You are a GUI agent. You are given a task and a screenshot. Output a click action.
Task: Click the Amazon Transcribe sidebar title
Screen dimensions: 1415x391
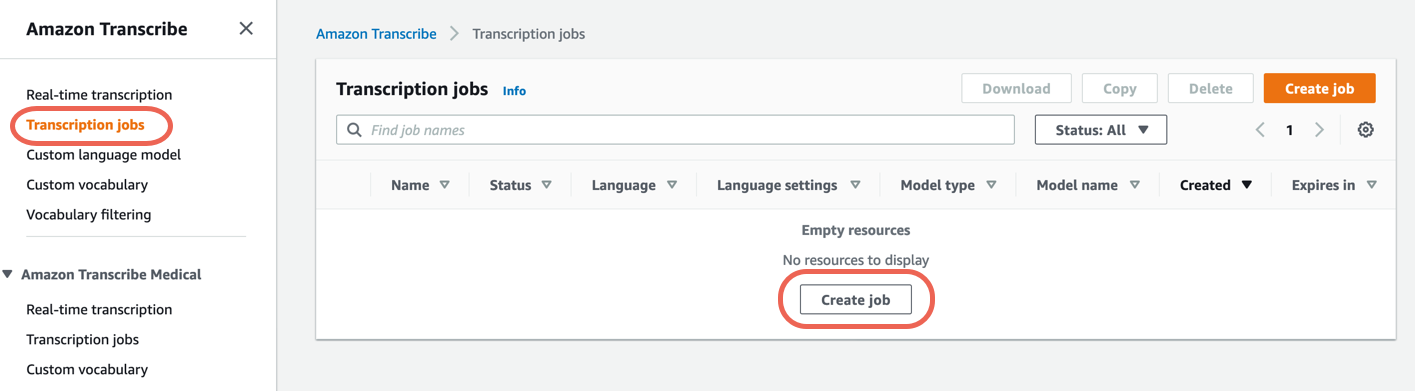tap(107, 29)
